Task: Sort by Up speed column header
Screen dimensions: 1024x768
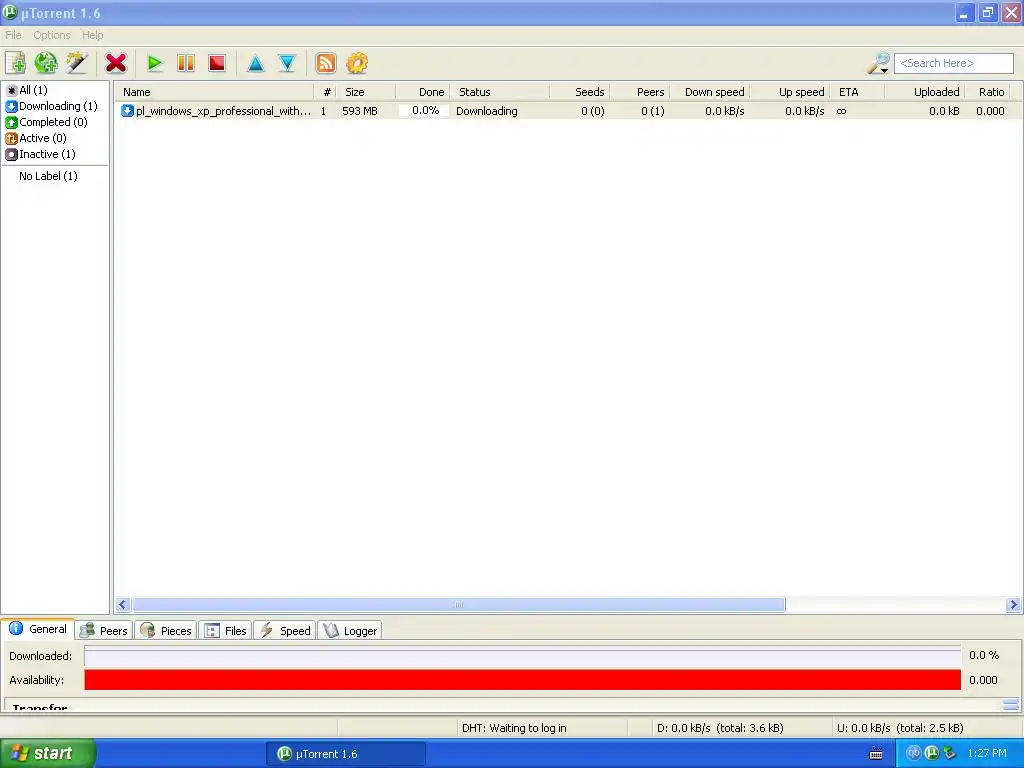Action: 790,92
